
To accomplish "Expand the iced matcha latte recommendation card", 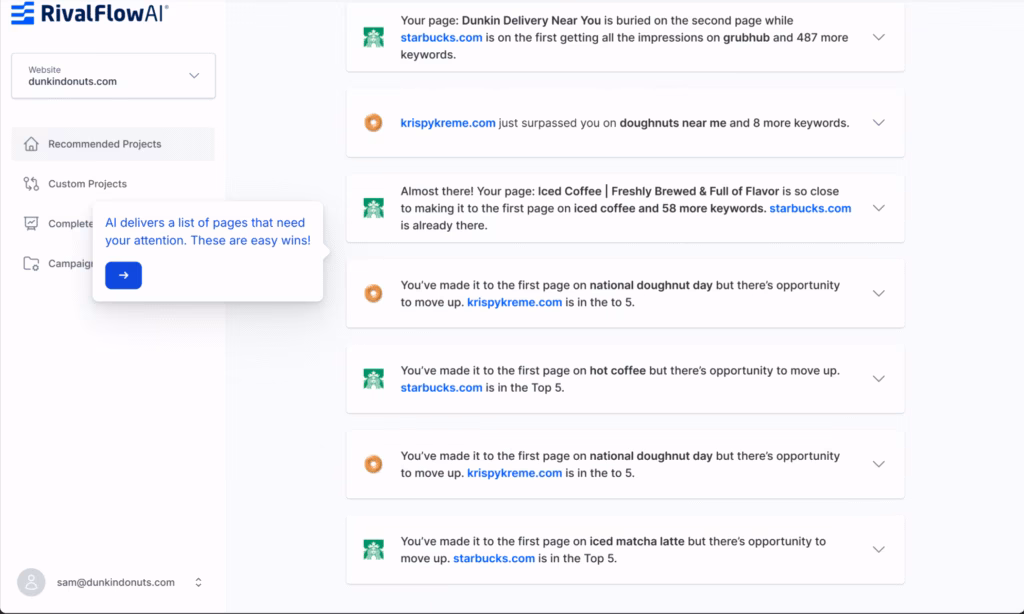I will pos(878,549).
